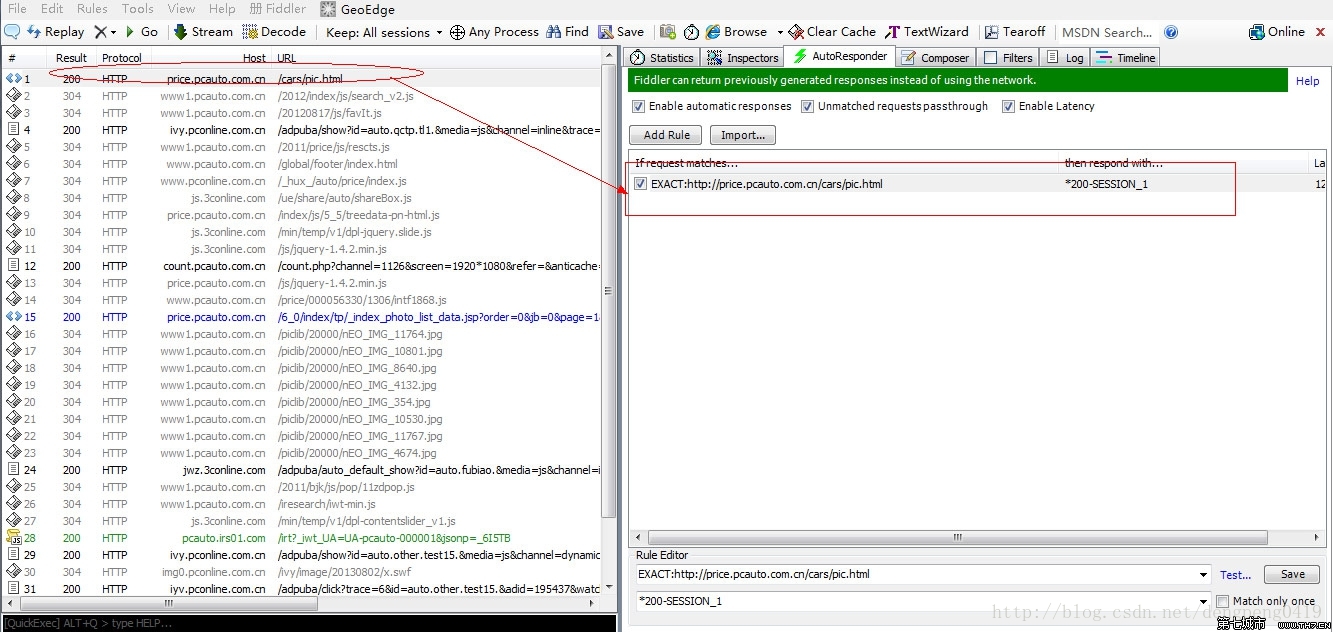Open the File menu

point(17,9)
